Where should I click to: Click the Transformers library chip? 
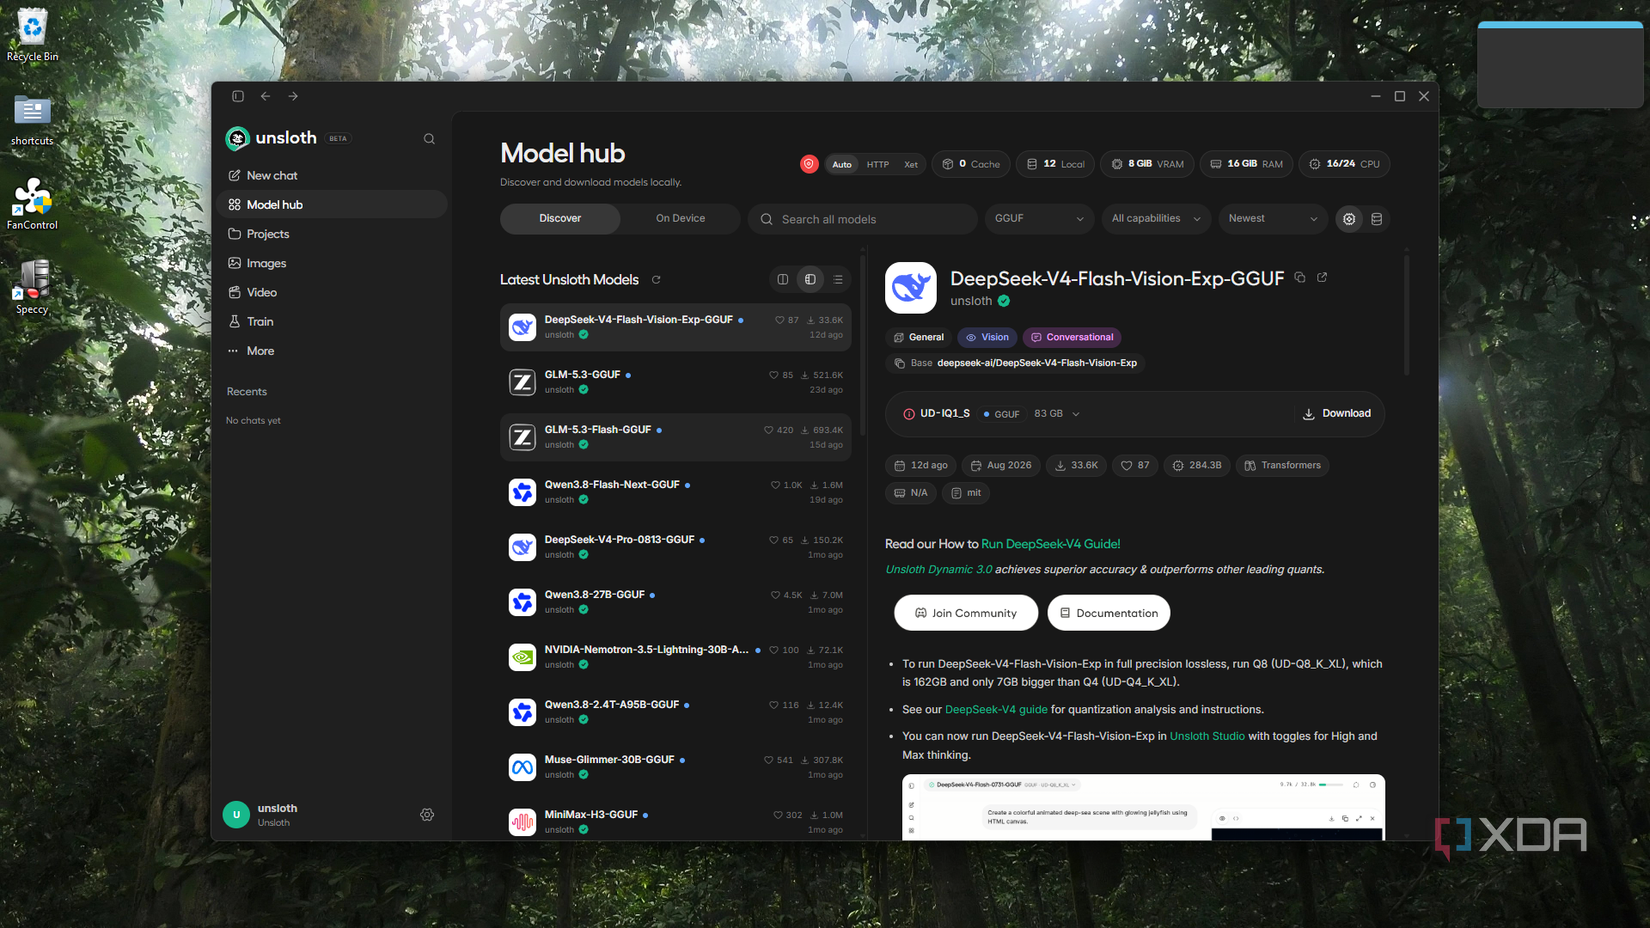1282,465
